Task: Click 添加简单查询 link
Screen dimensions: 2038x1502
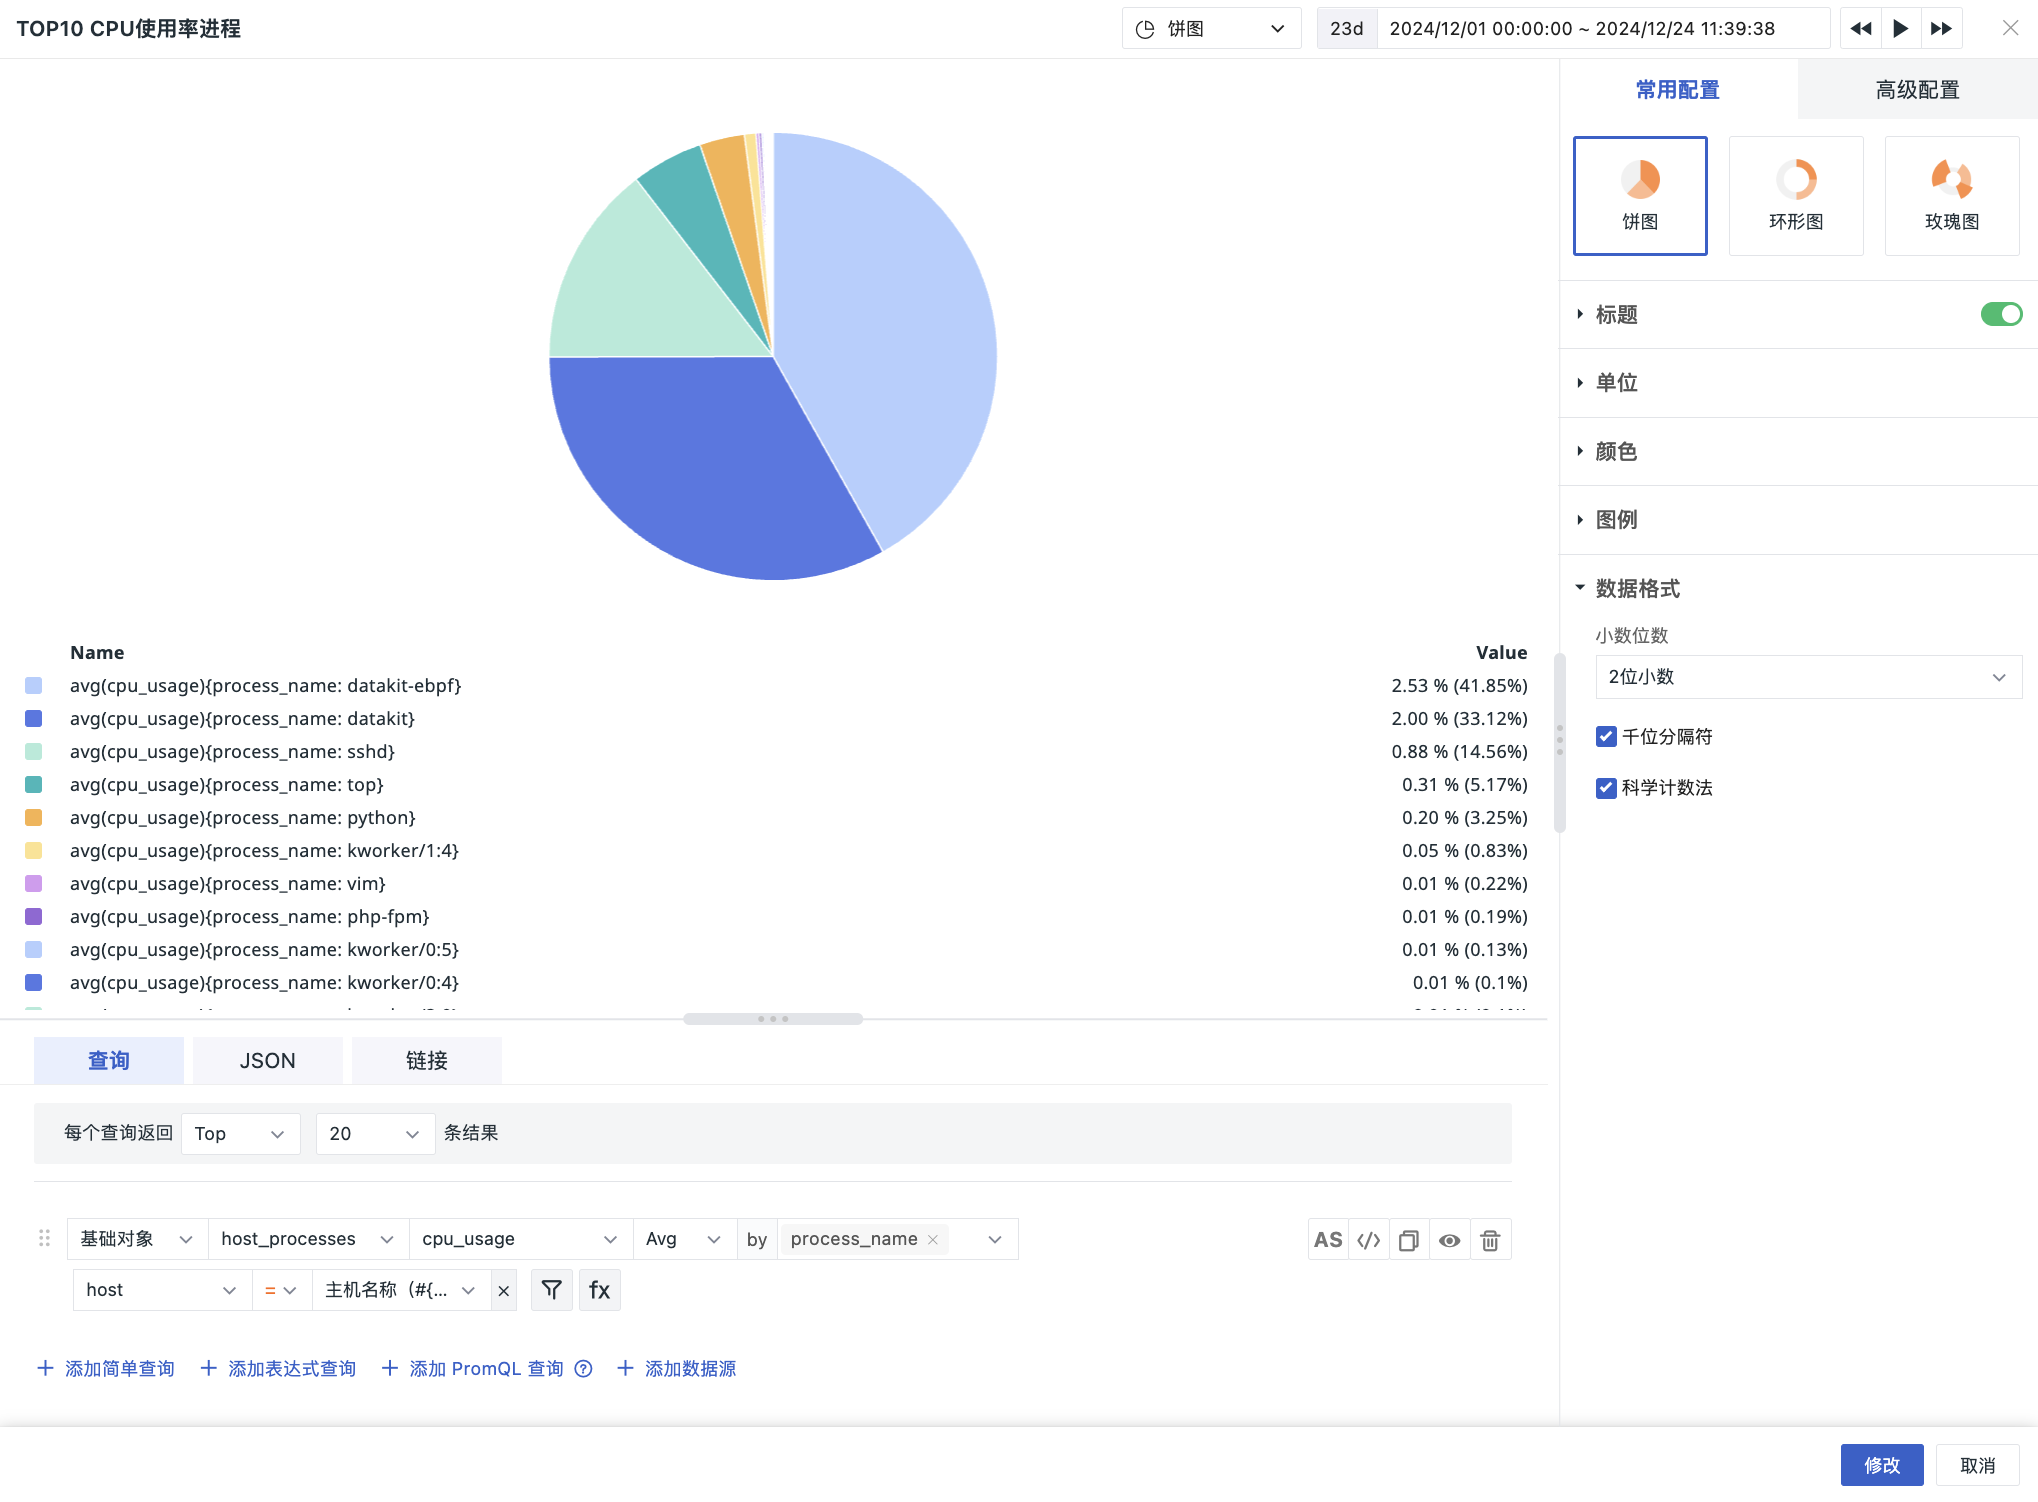Action: pos(106,1369)
